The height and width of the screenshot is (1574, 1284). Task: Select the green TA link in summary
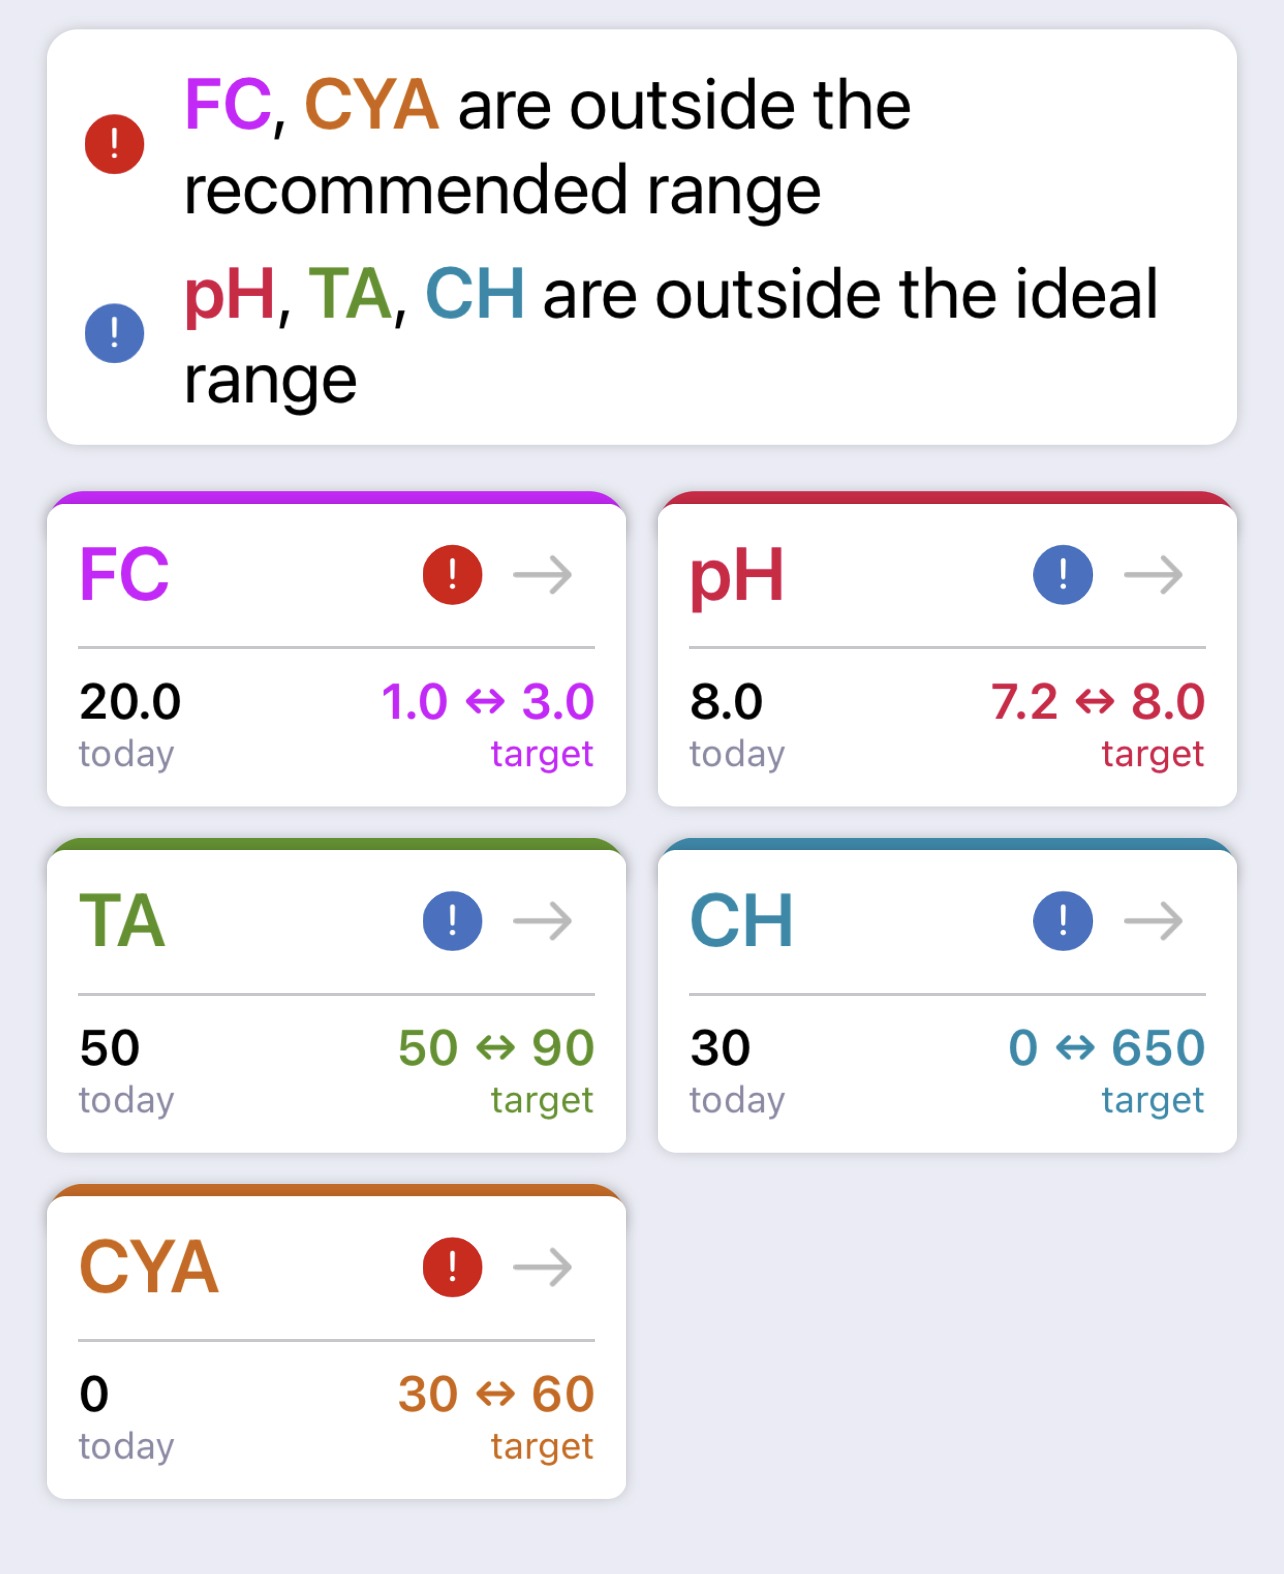[x=349, y=294]
